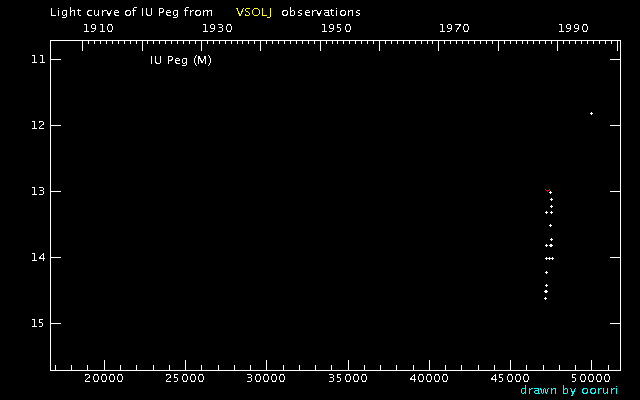Viewport: 640px width, 400px height.
Task: Click the data point at magnitude 13.5
Action: click(x=550, y=226)
